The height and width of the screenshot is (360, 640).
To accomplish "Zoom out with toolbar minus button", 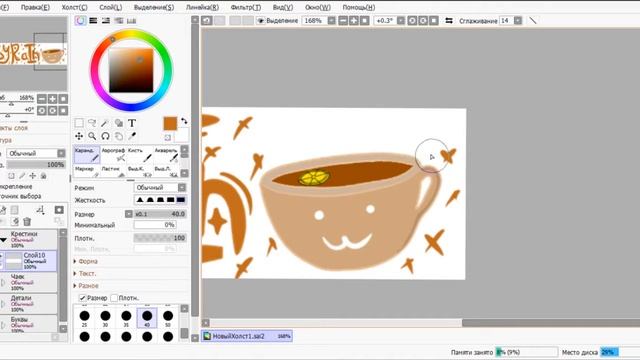I will (x=343, y=20).
